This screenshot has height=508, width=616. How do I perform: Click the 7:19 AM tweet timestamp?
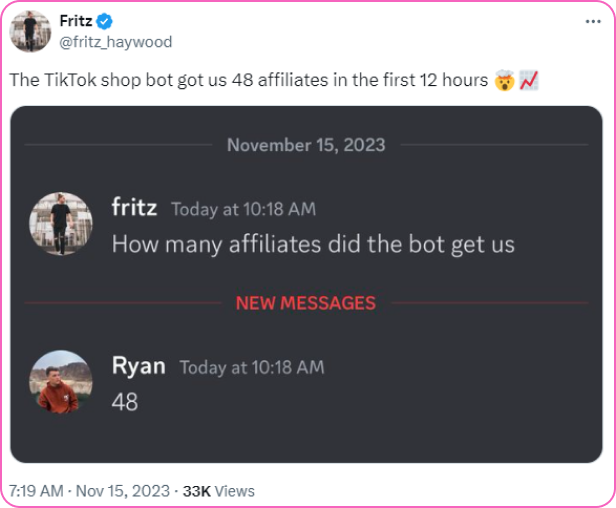(x=36, y=491)
